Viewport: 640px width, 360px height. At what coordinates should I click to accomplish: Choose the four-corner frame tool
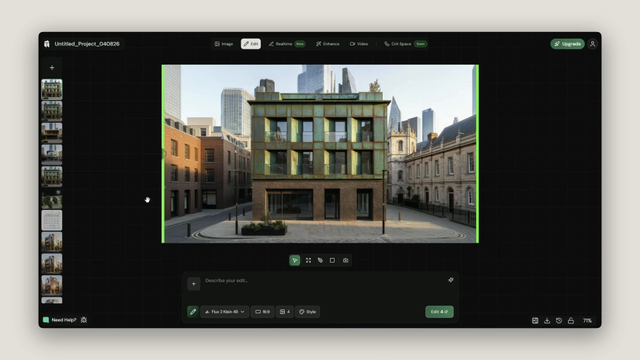click(x=309, y=260)
